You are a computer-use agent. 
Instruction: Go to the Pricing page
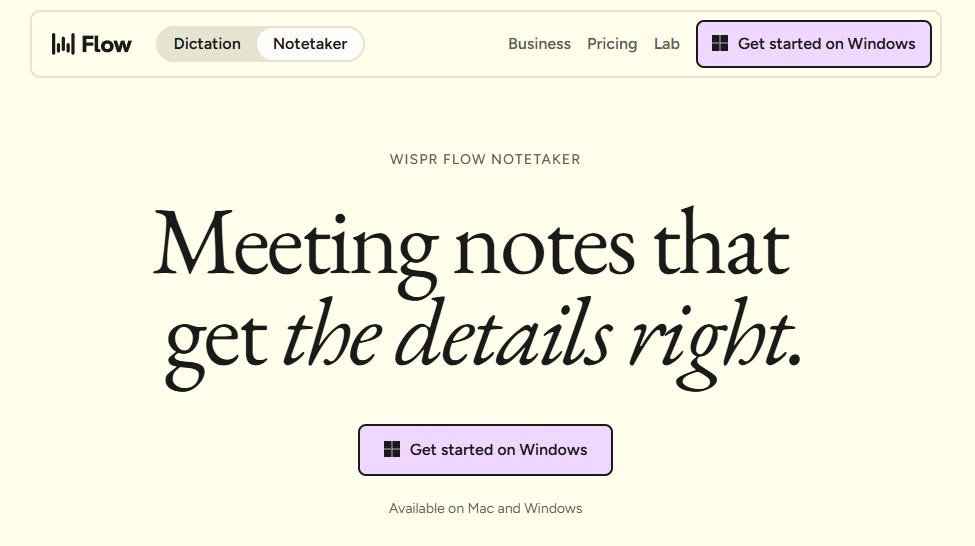[612, 44]
